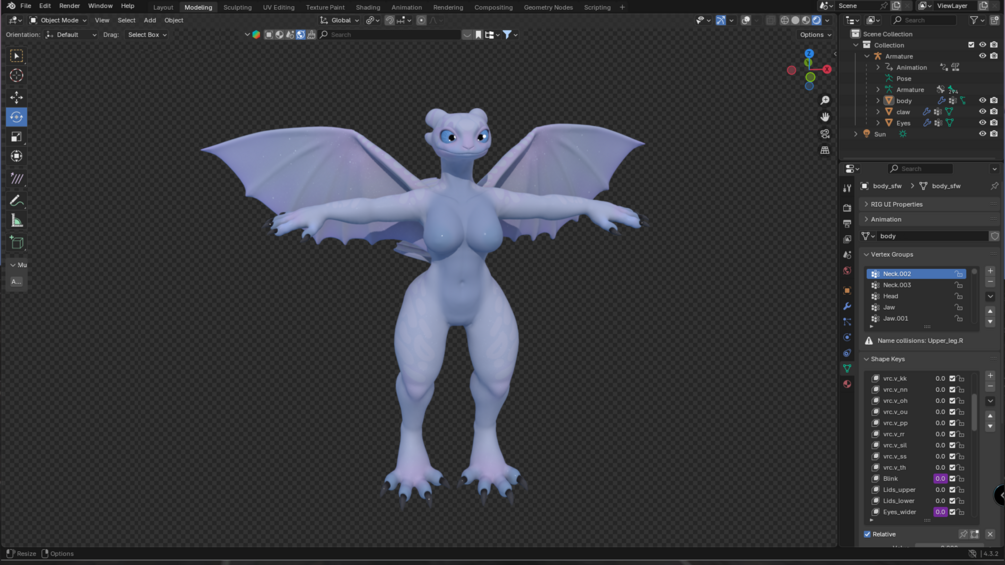Toggle the Blink shape key checkbox
This screenshot has height=565, width=1005.
[952, 479]
